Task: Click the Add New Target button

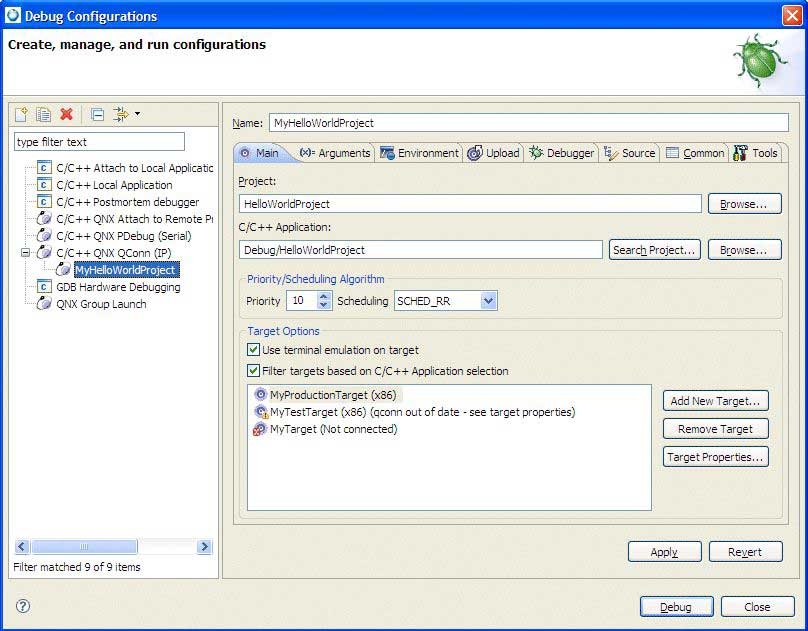Action: [715, 401]
